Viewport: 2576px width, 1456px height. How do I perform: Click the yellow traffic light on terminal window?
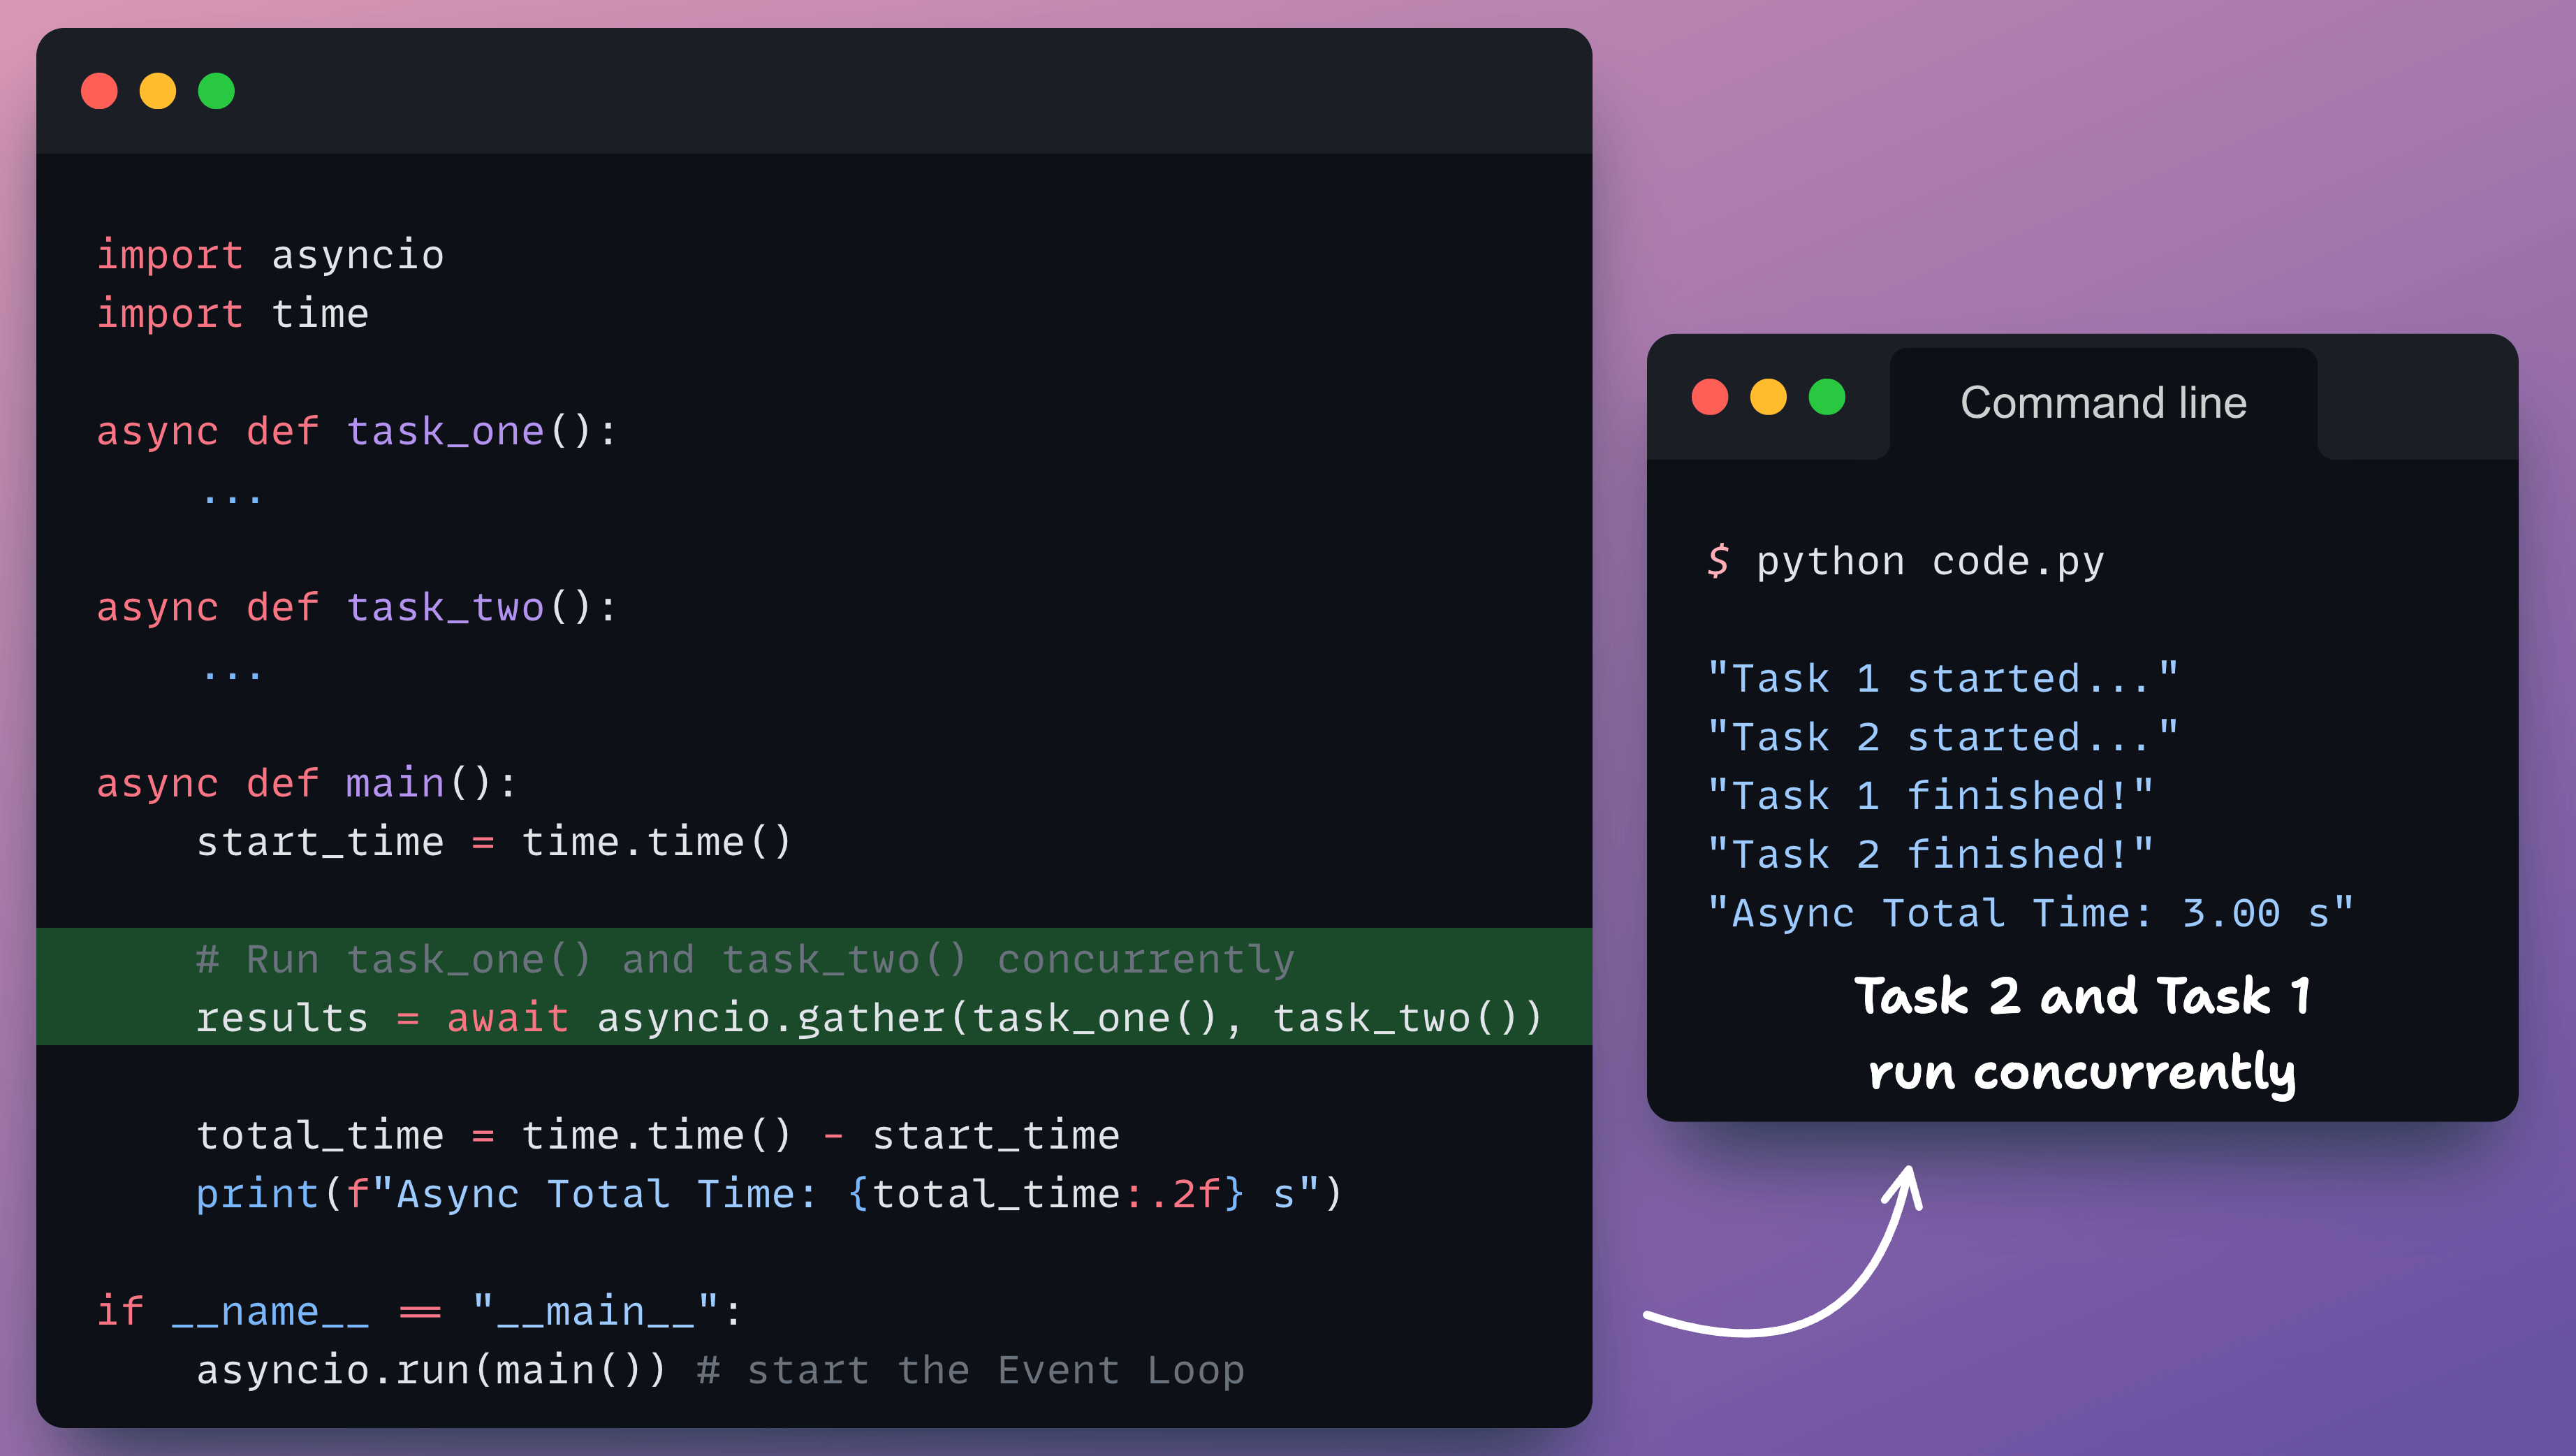1768,397
